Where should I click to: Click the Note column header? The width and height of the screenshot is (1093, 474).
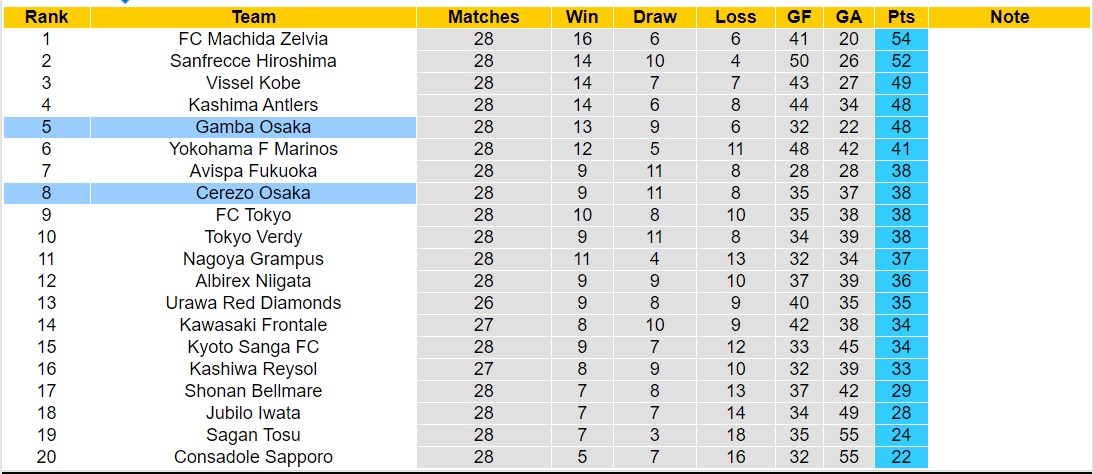point(1009,17)
